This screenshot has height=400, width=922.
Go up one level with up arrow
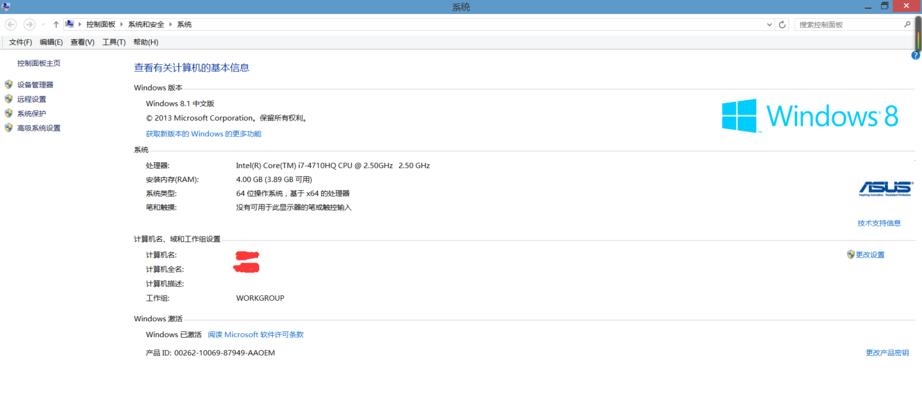coord(56,25)
